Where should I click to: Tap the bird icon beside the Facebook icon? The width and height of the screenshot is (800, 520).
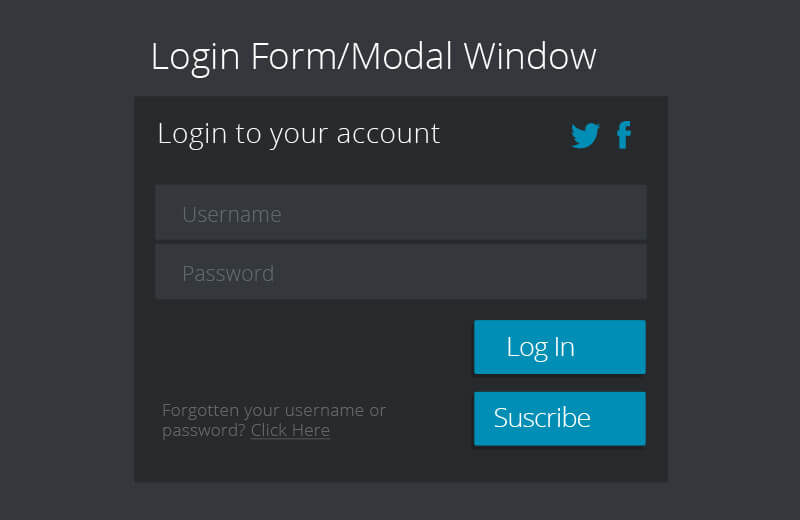(x=585, y=135)
